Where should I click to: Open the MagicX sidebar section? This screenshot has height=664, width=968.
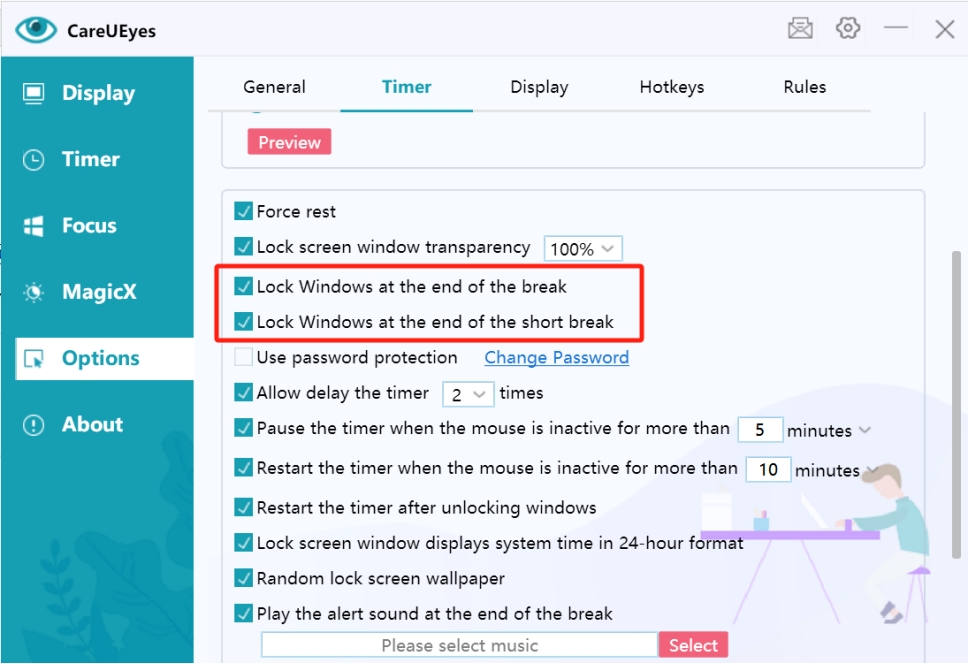pyautogui.click(x=98, y=292)
